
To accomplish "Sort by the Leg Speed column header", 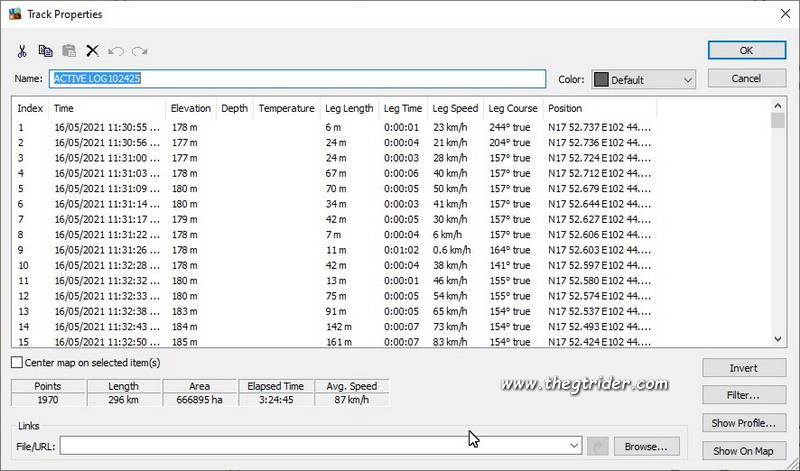I will pyautogui.click(x=455, y=108).
